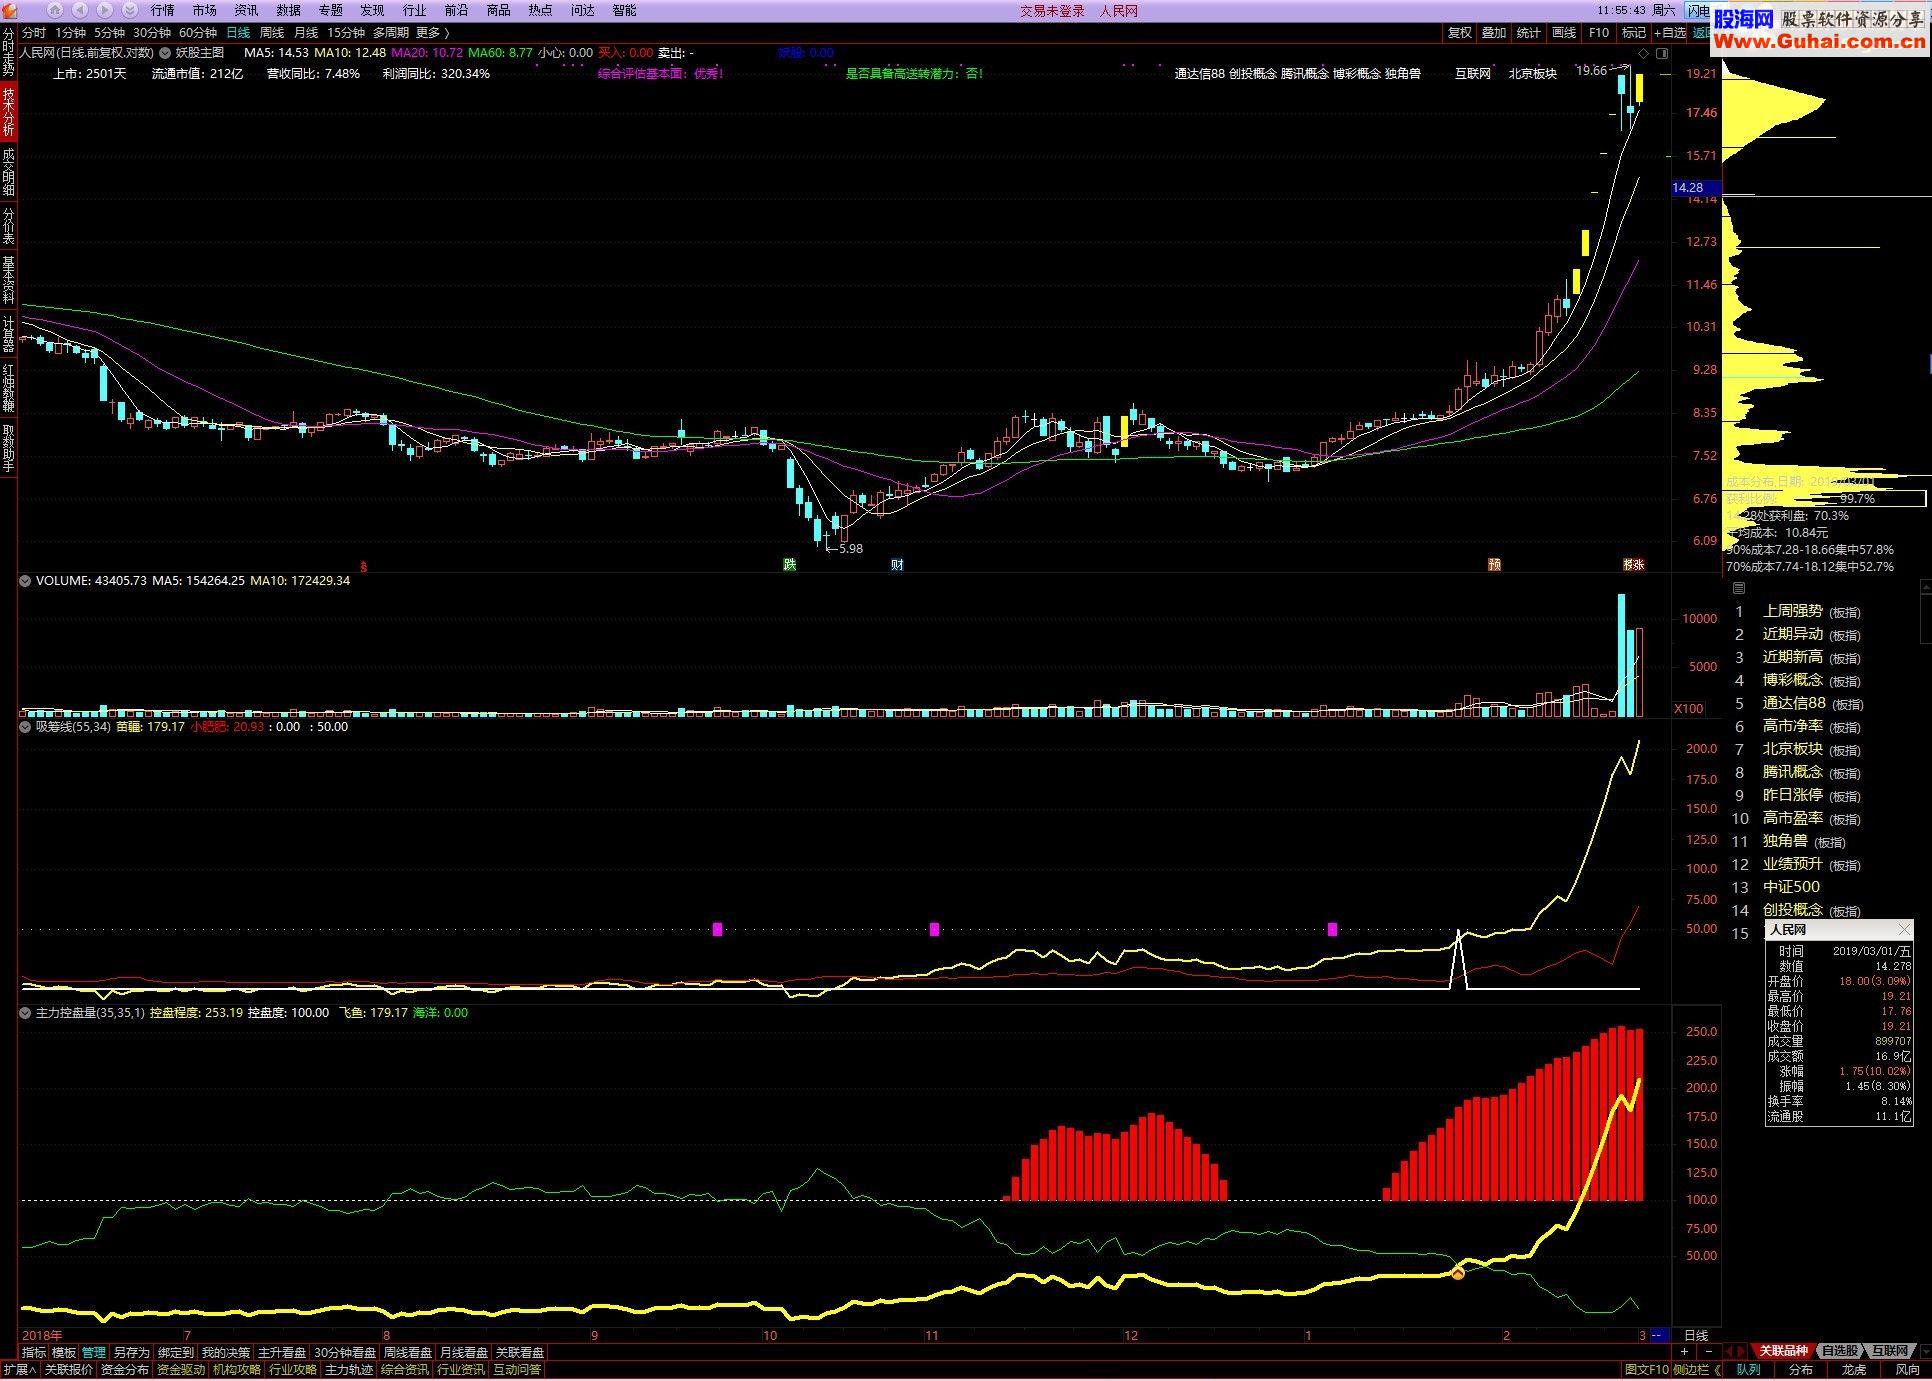Click the blue 14.28 price marker on the axis
Viewport: 1932px width, 1381px height.
1695,188
